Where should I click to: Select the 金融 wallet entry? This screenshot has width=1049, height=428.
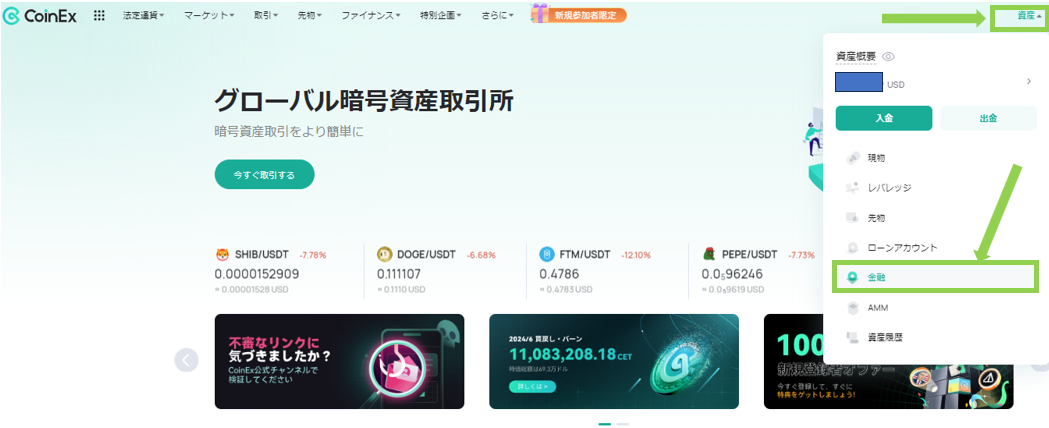click(935, 277)
